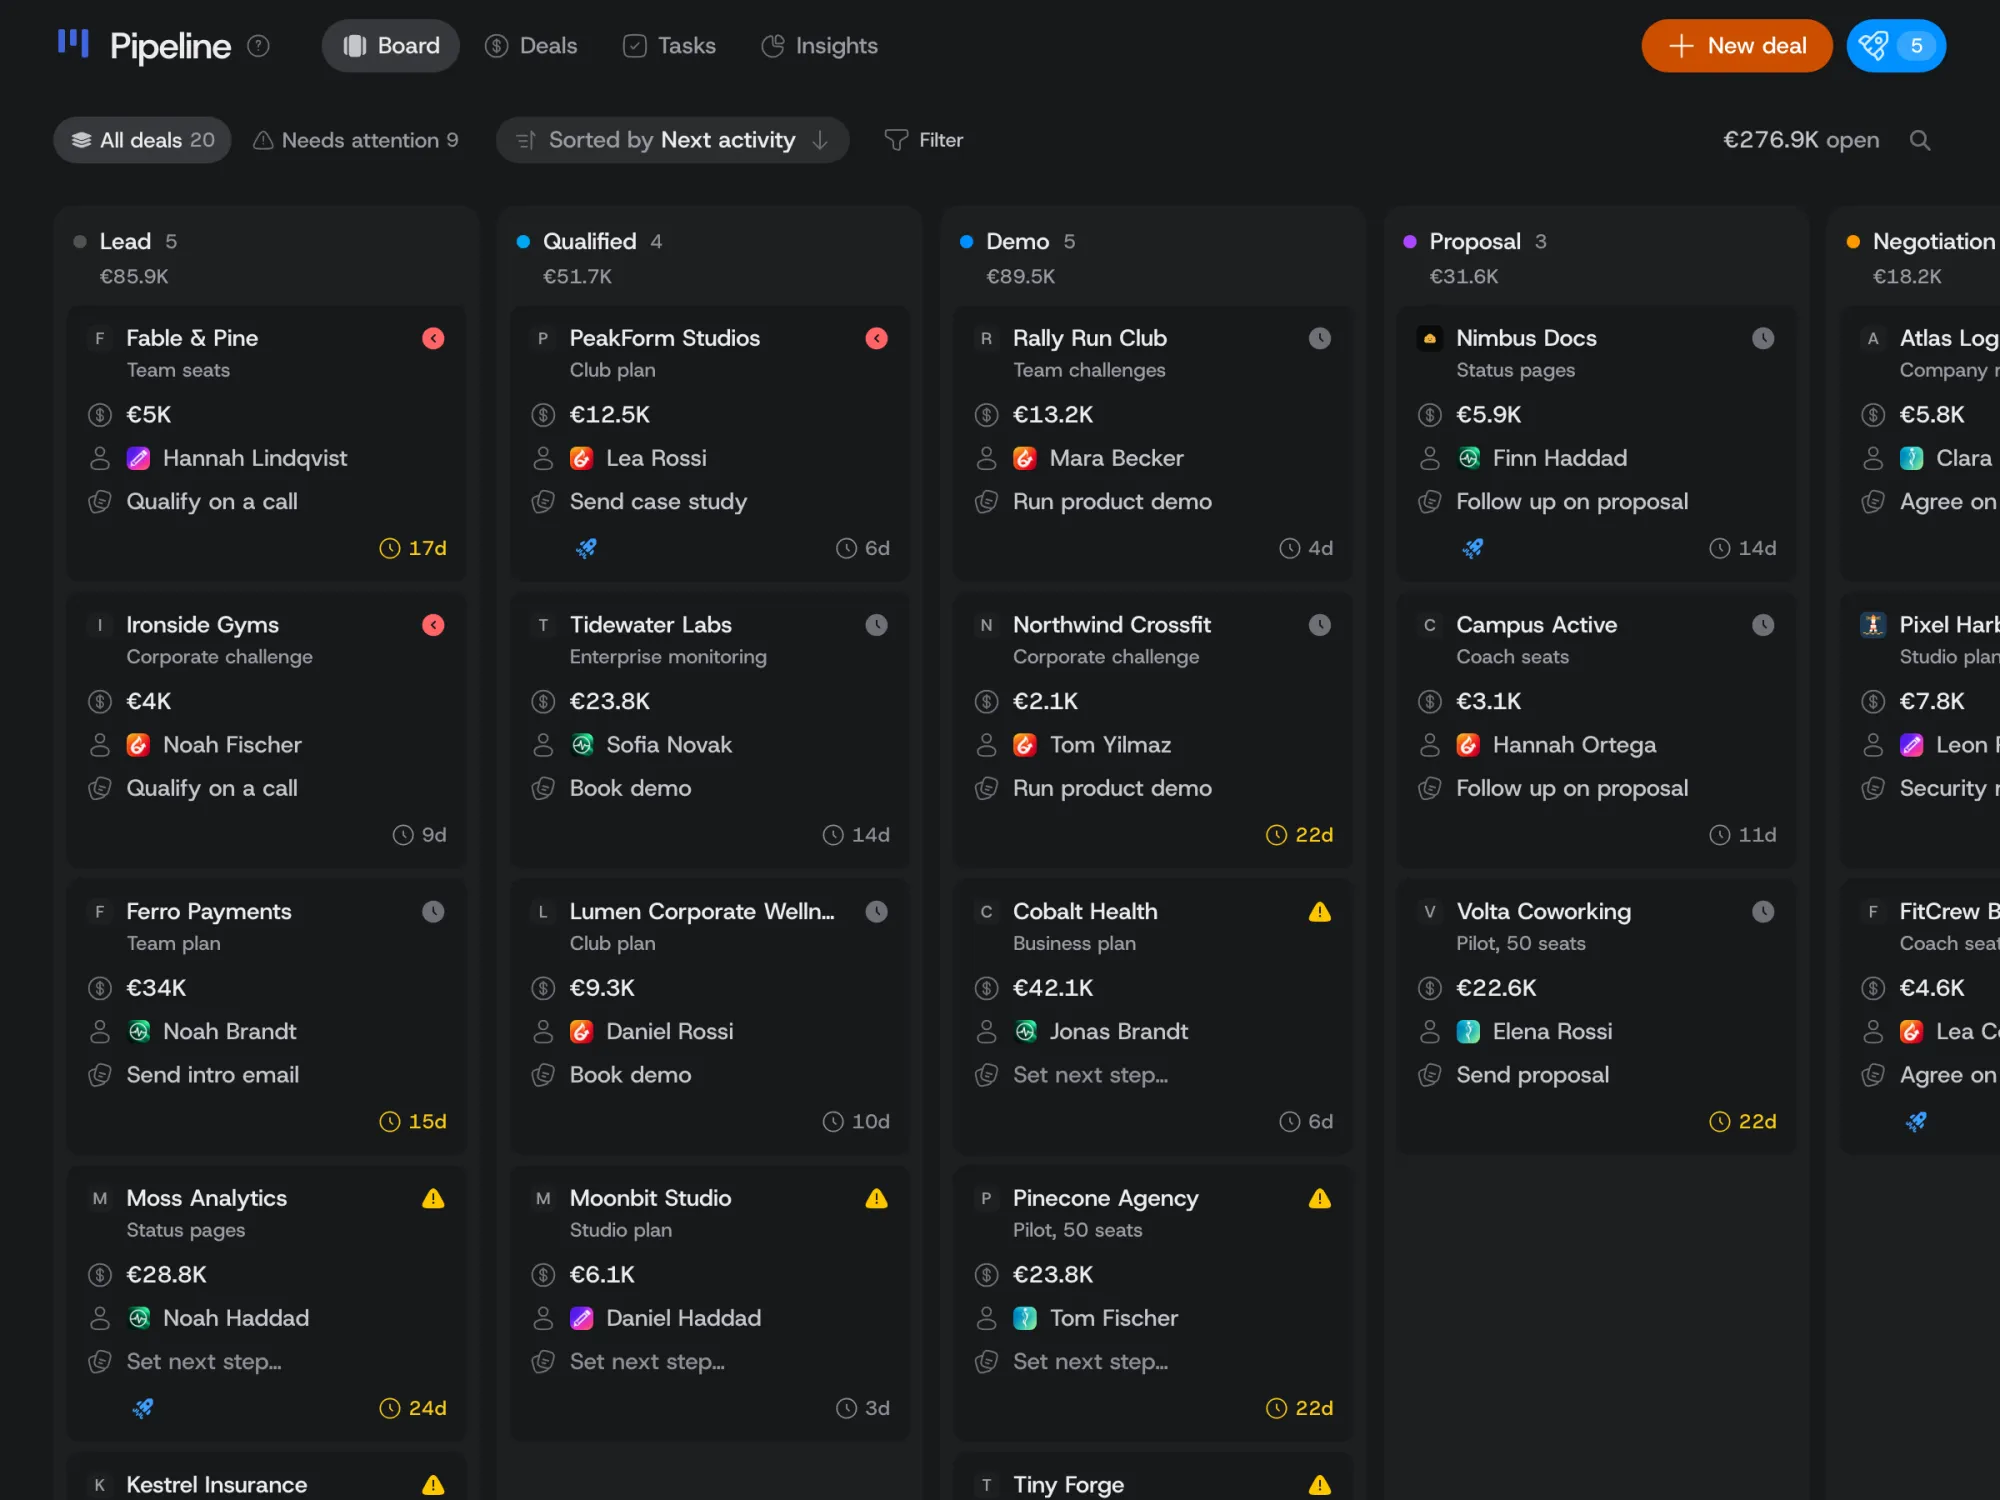The image size is (2000, 1500).
Task: Click the clock status icon on Volta Coworking
Action: [x=1762, y=911]
